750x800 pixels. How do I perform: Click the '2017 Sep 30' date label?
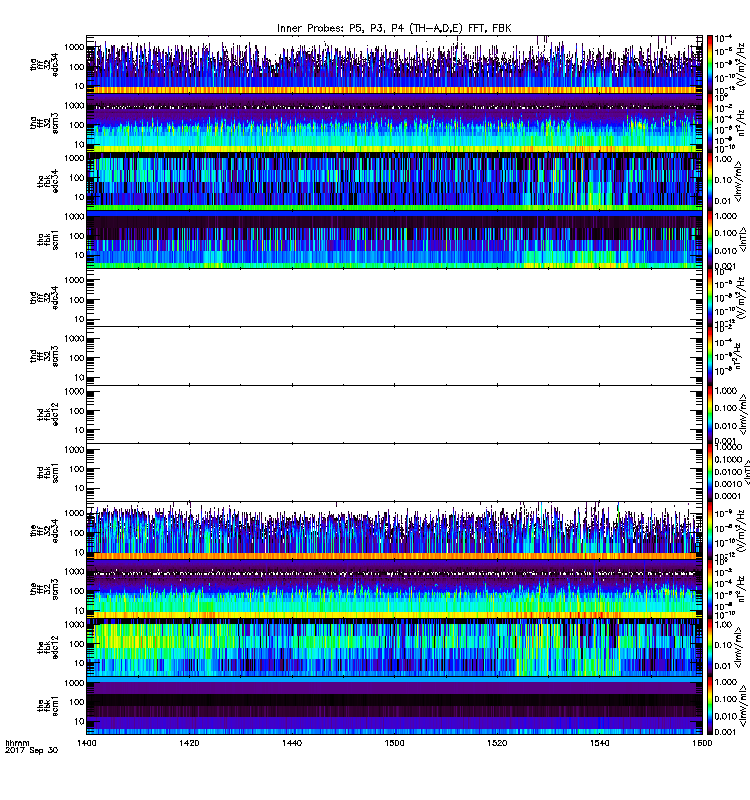coord(31,751)
